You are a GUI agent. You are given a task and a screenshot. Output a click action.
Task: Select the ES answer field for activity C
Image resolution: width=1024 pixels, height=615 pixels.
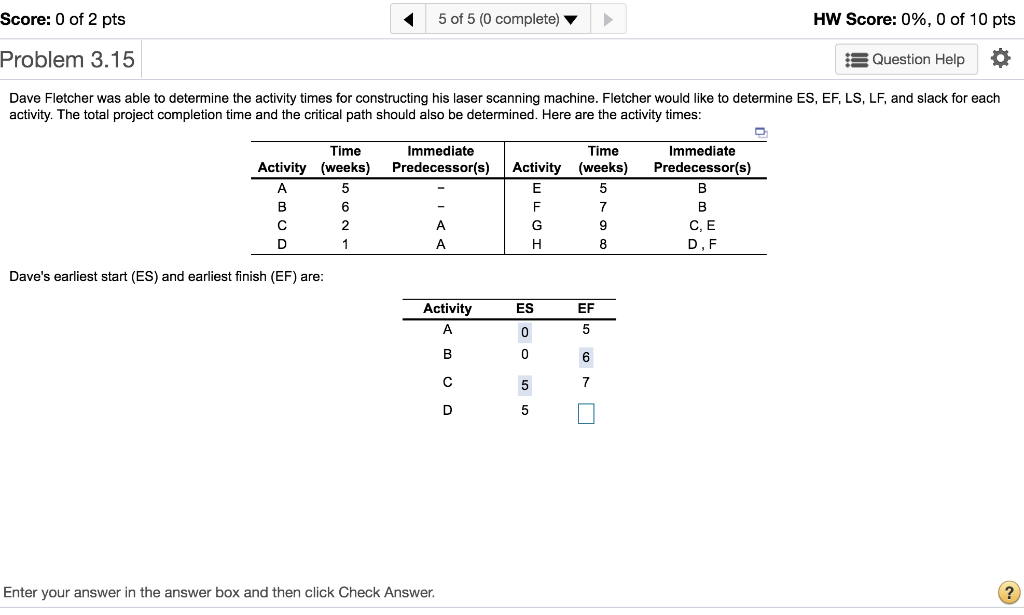[x=524, y=385]
